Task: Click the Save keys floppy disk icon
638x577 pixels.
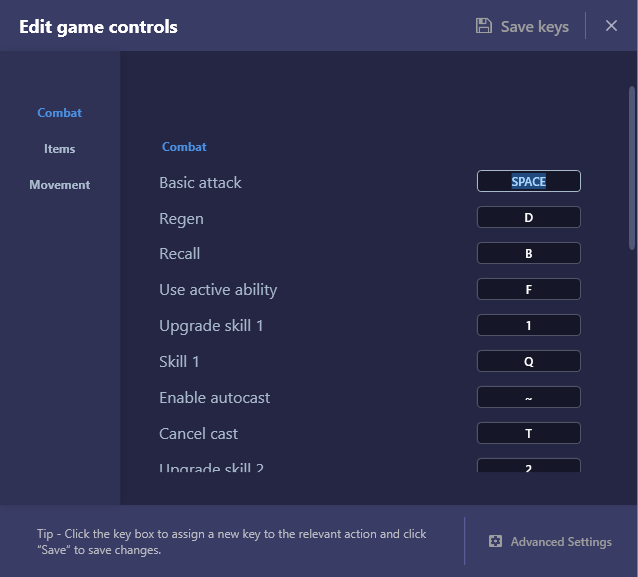Action: [484, 26]
